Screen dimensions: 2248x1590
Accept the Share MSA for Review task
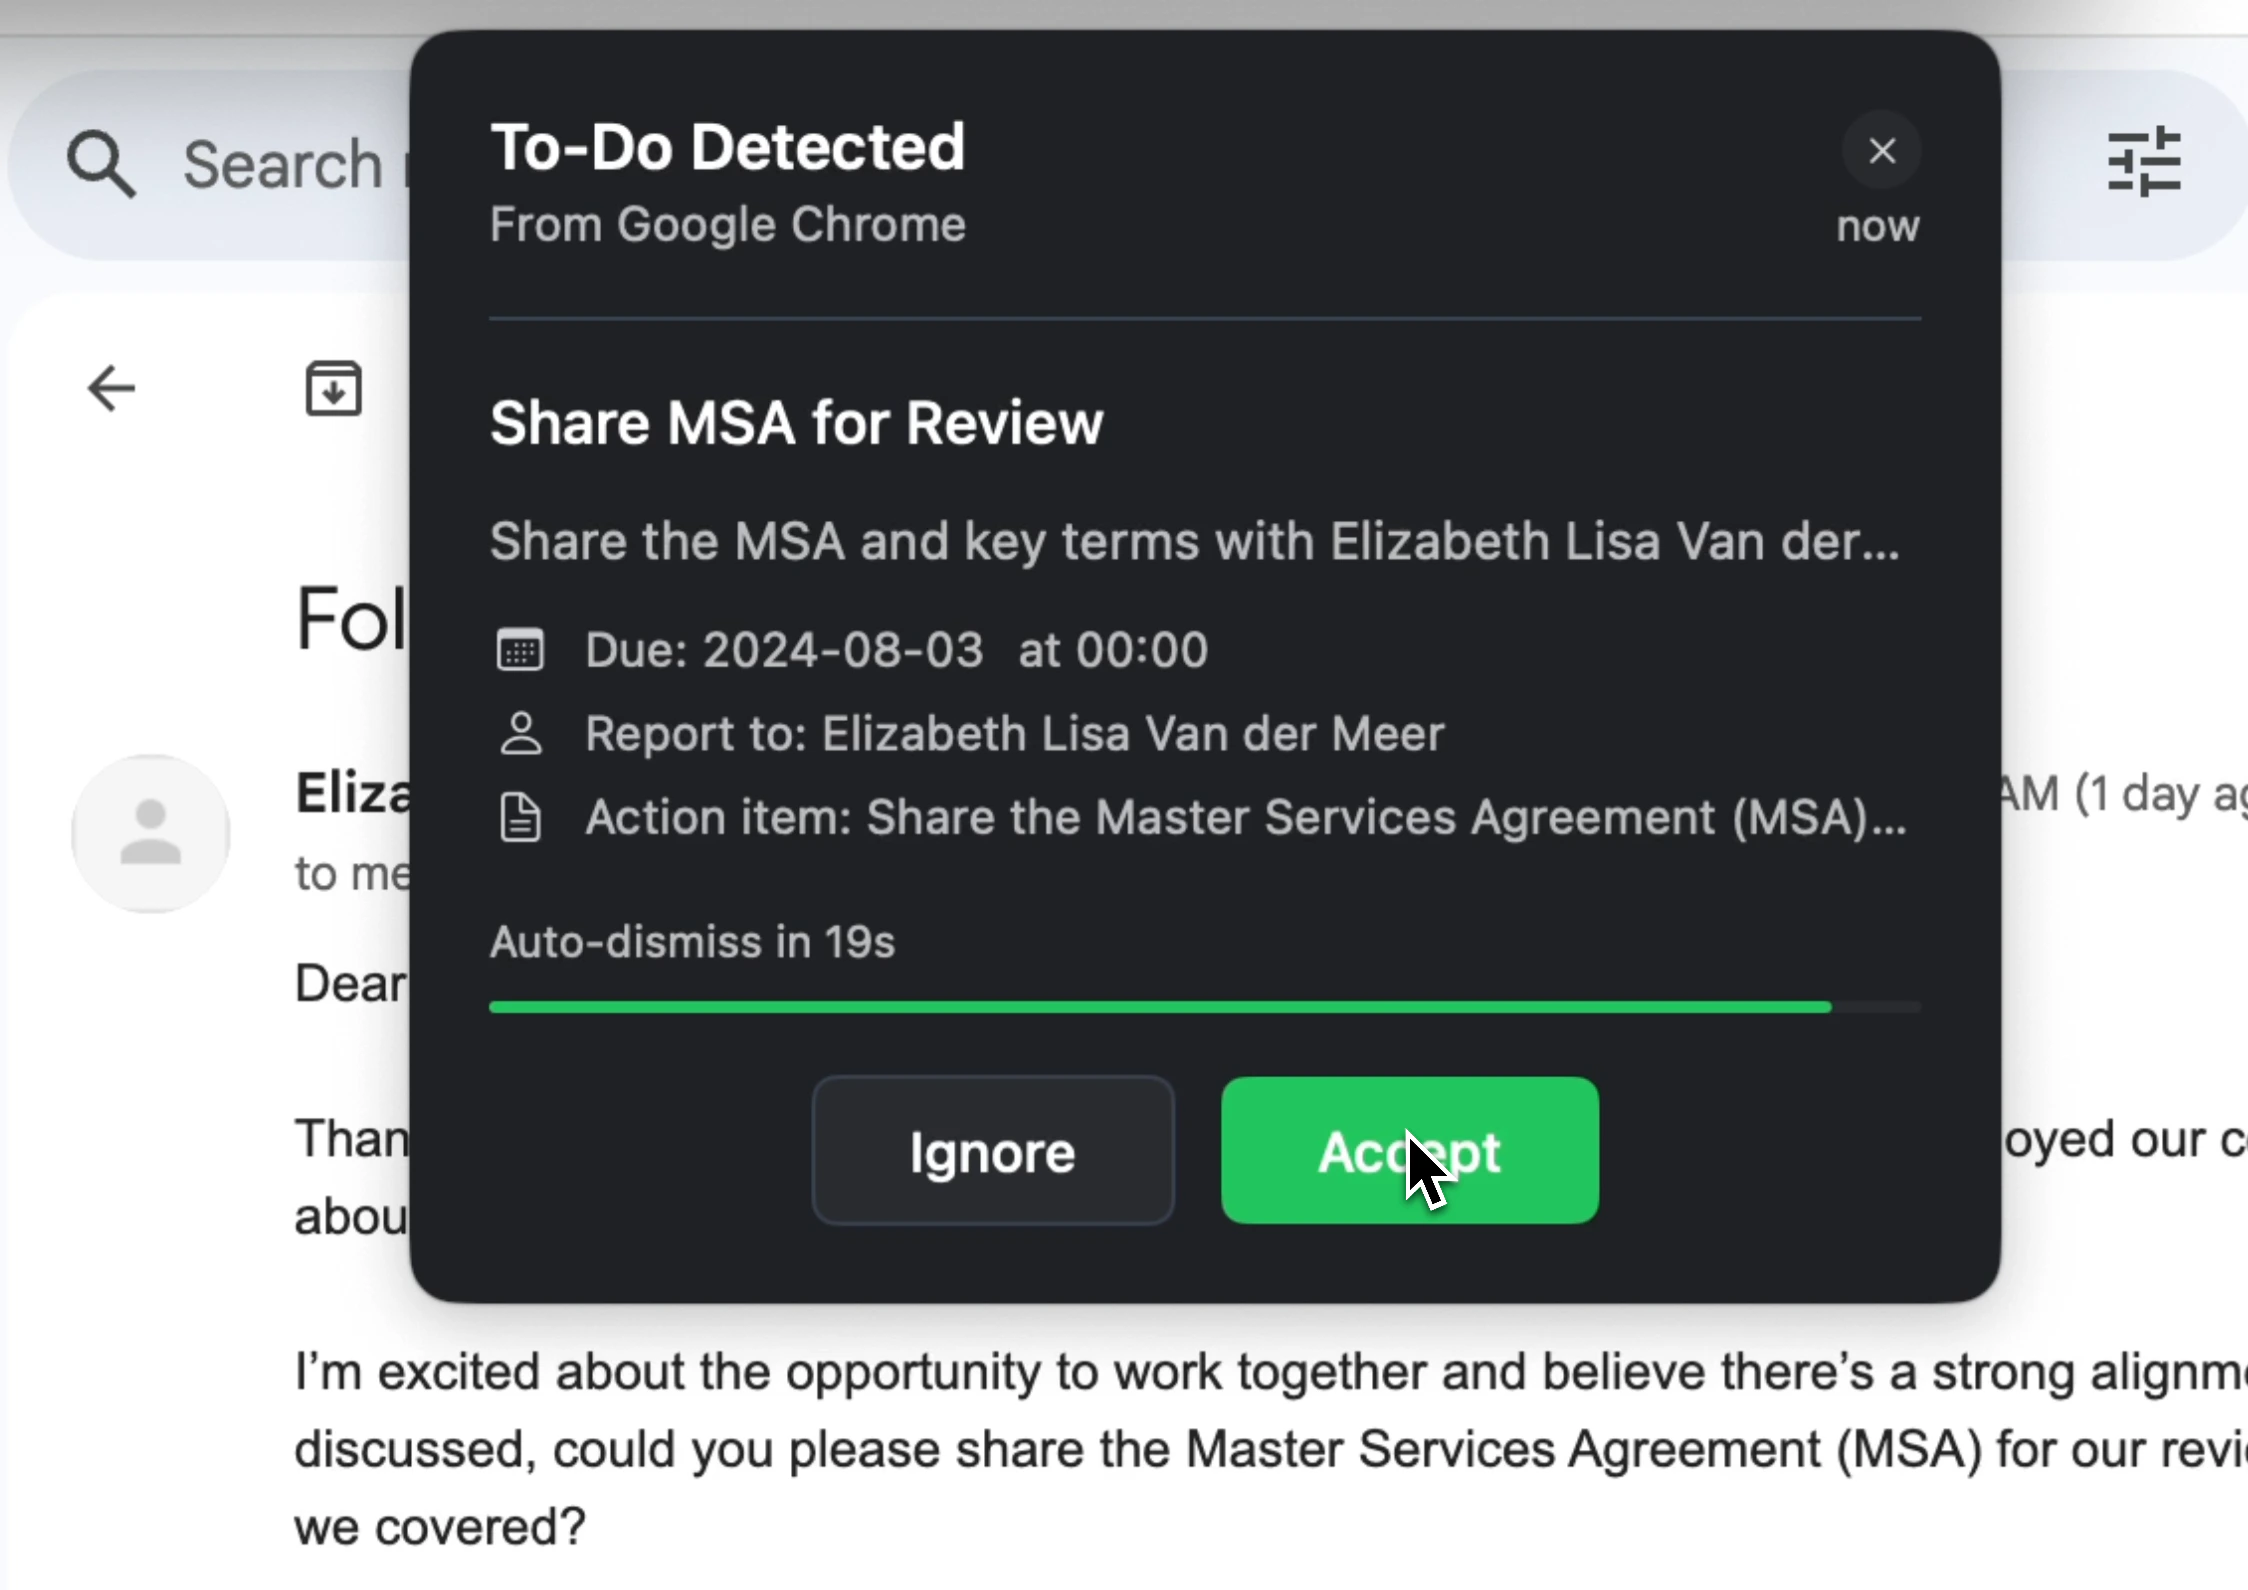pos(1408,1150)
